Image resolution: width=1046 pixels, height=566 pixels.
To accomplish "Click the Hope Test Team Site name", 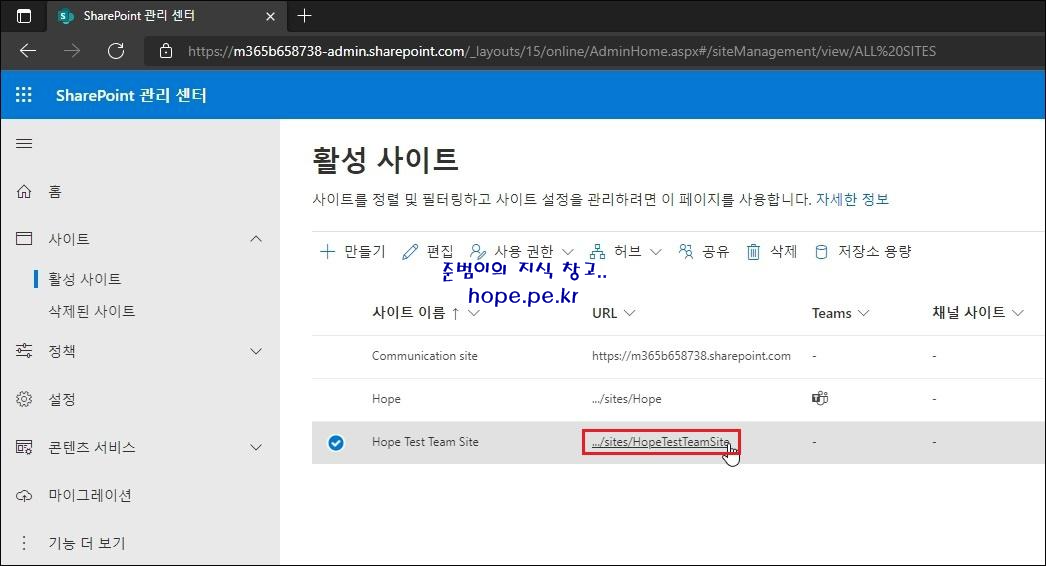I will [x=425, y=442].
